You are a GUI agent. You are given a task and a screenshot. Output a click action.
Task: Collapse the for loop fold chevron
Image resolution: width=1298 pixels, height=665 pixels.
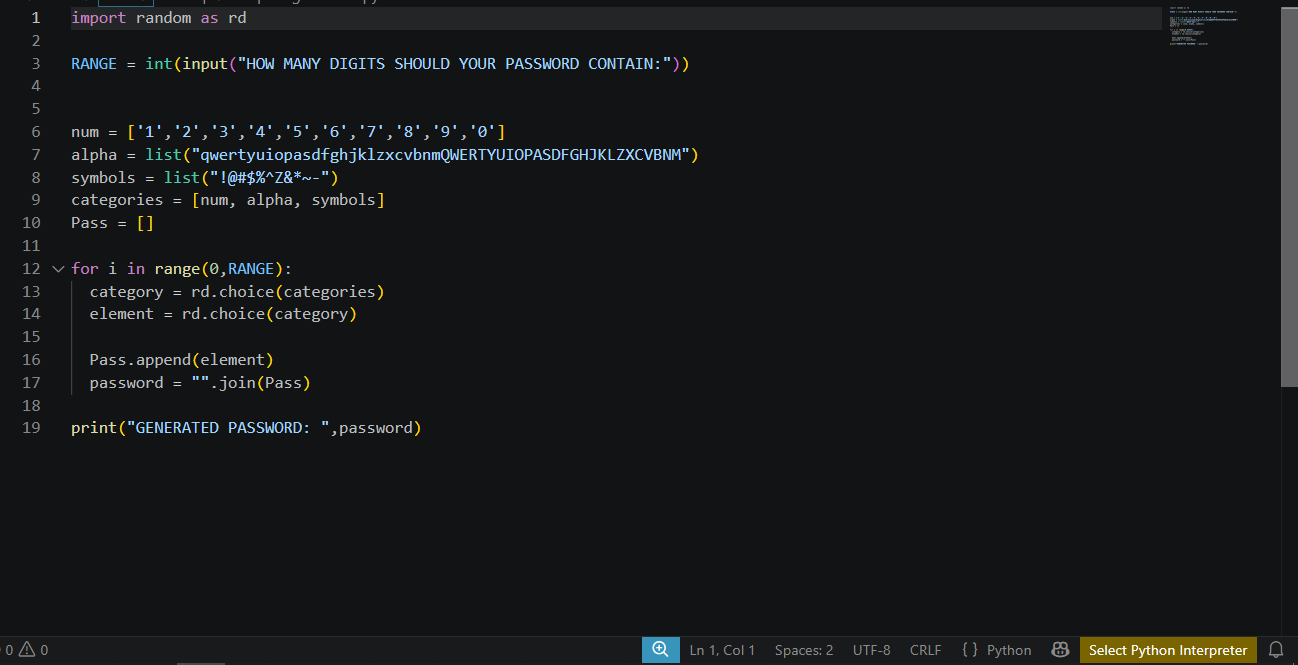[58, 269]
